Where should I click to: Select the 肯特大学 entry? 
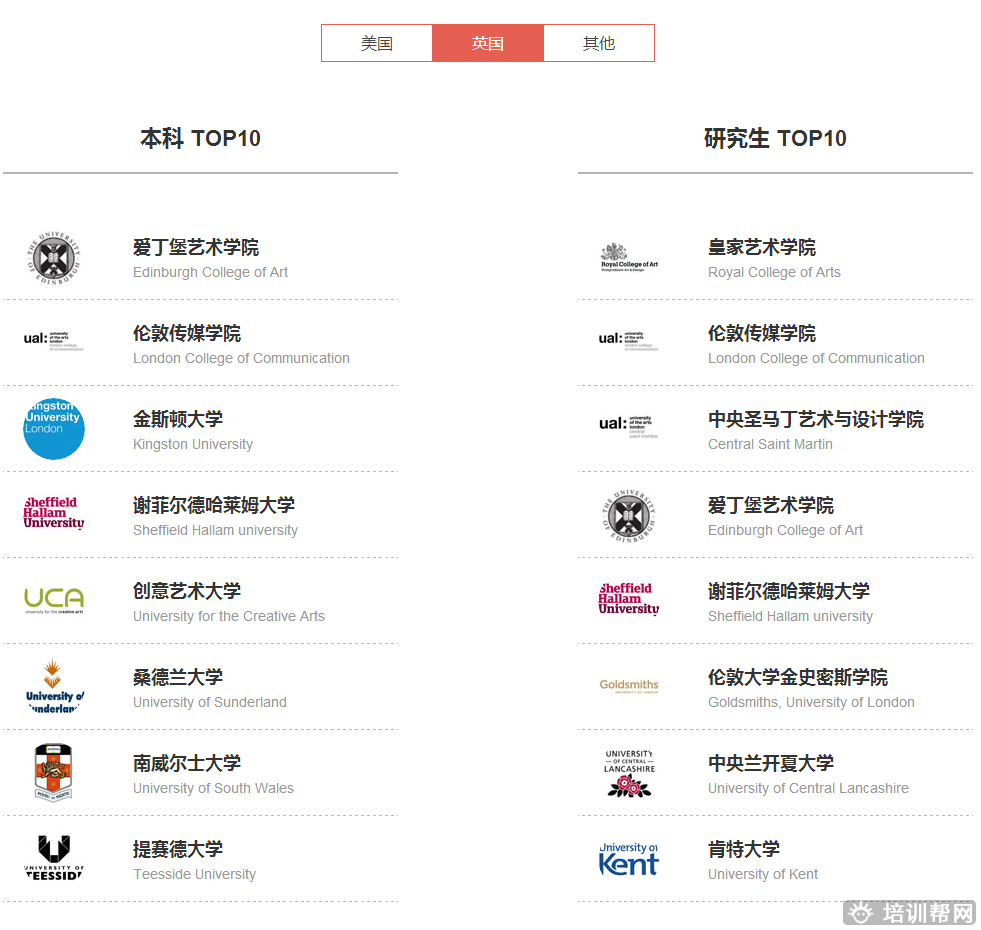pyautogui.click(x=744, y=849)
